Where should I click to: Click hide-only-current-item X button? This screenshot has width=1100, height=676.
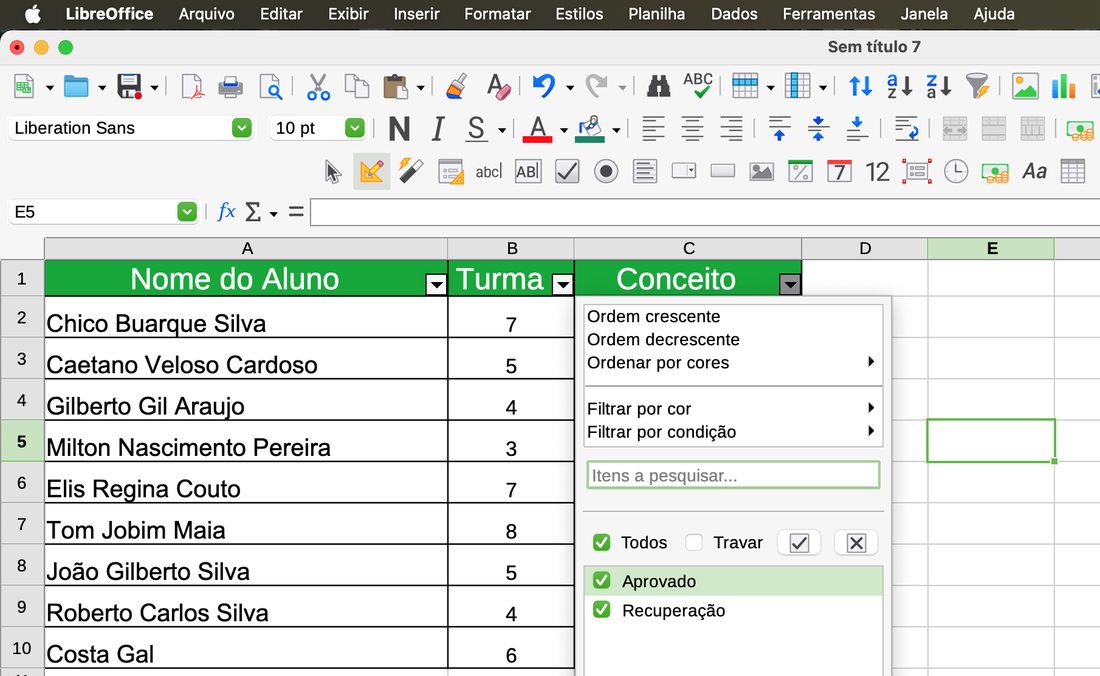tap(856, 543)
